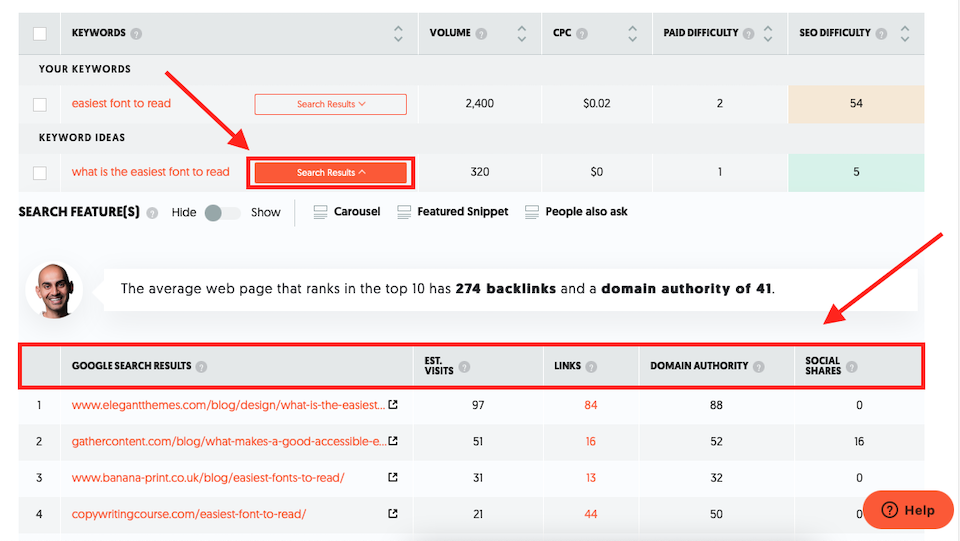
Task: Select the People also ask feature
Action: click(x=577, y=212)
